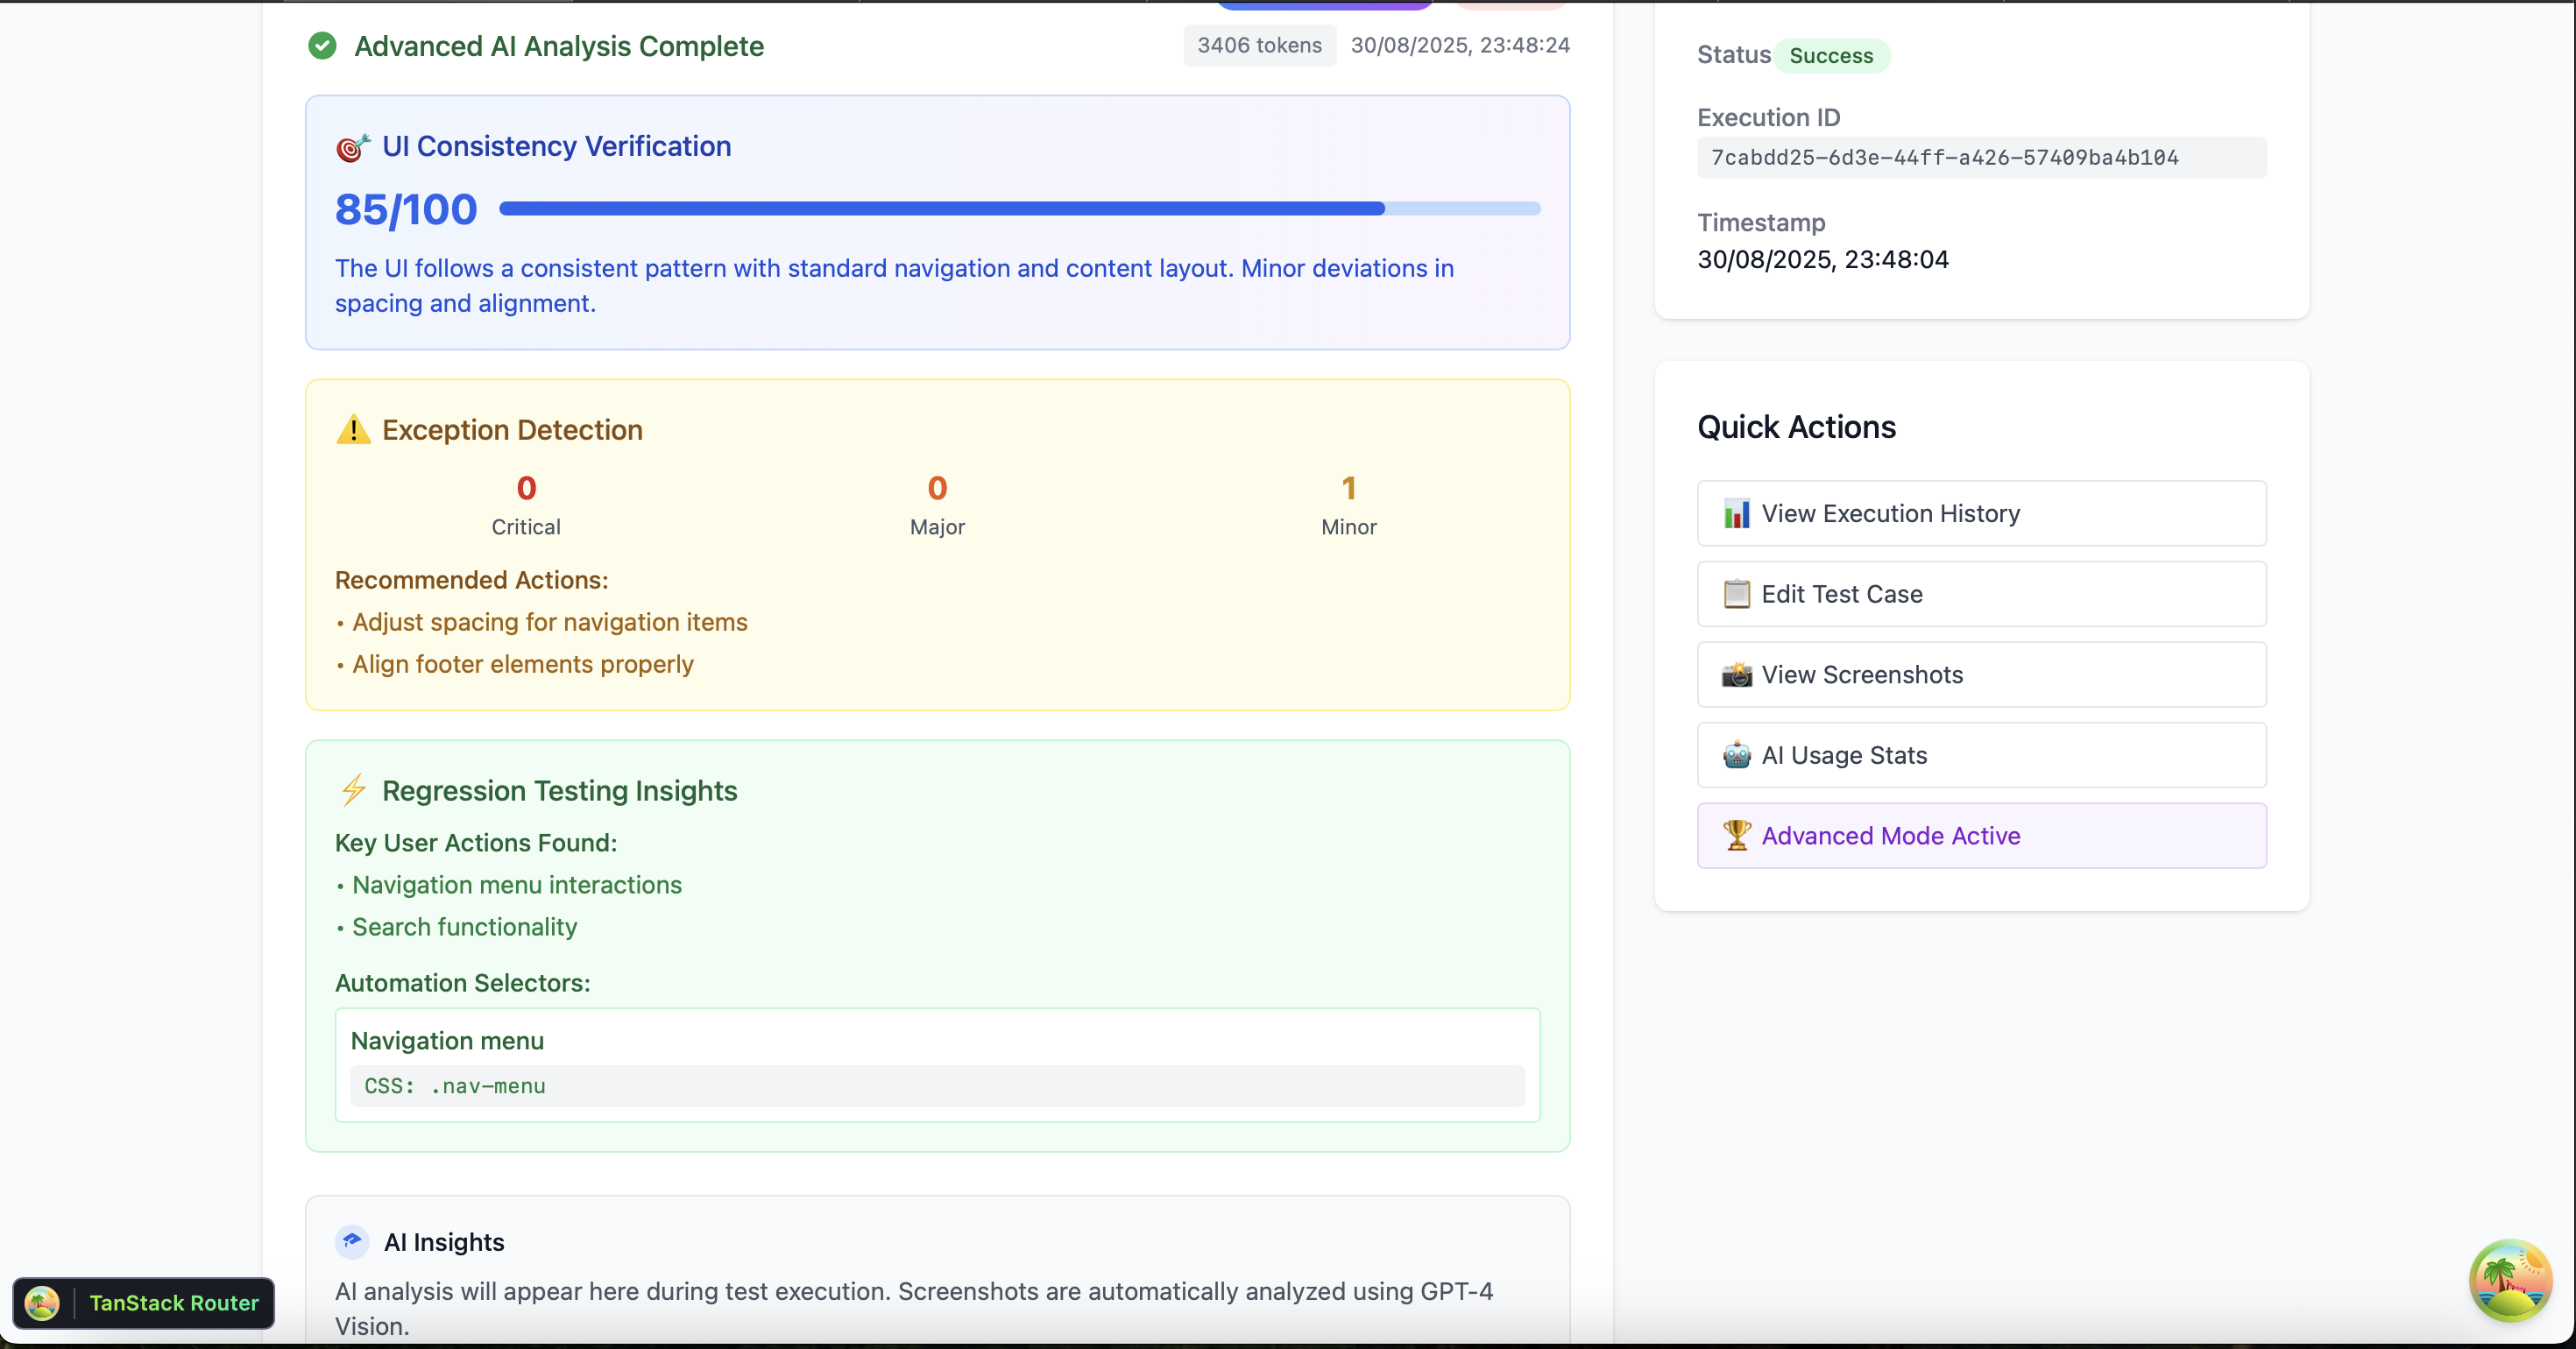Click the green analysis complete checkmark icon

coord(322,46)
